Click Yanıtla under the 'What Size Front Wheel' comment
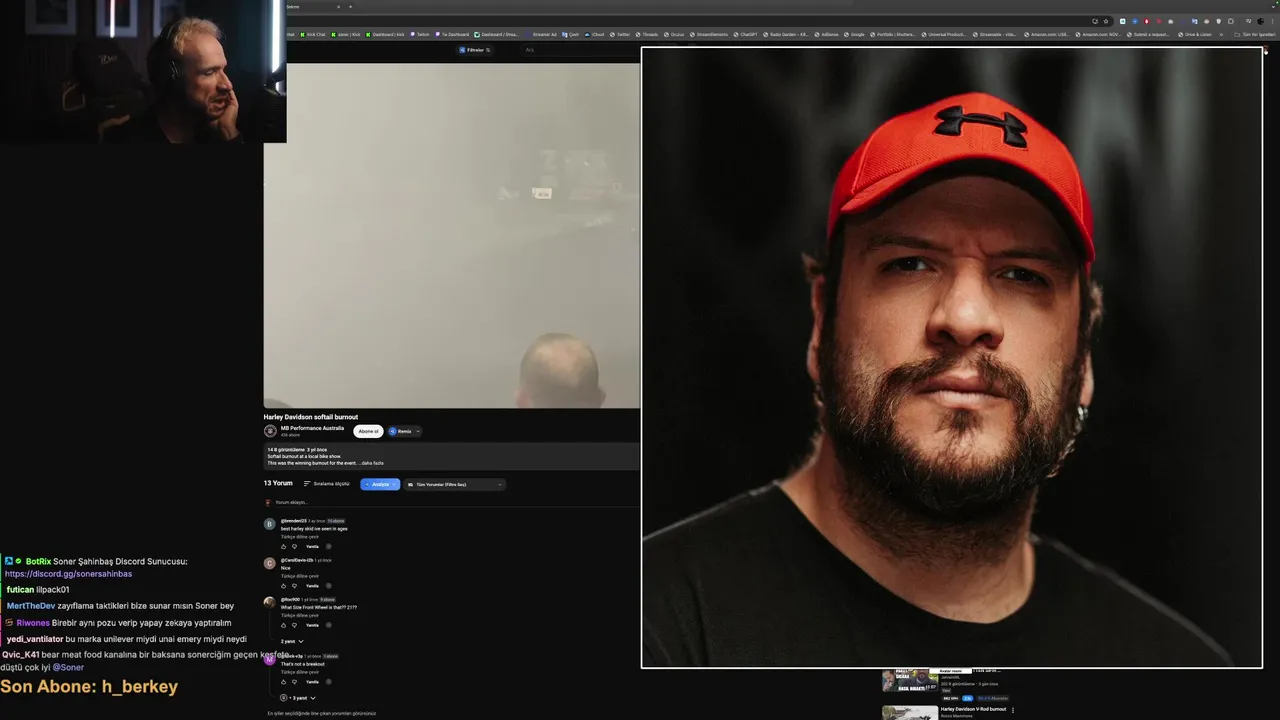 point(312,625)
